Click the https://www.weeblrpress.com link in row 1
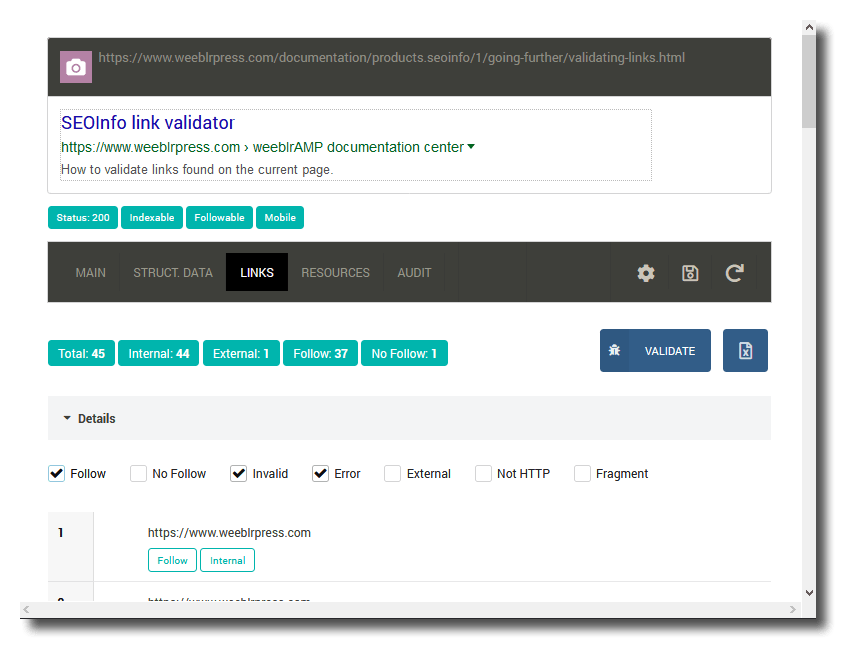Viewport: 846px width, 649px height. click(x=229, y=533)
